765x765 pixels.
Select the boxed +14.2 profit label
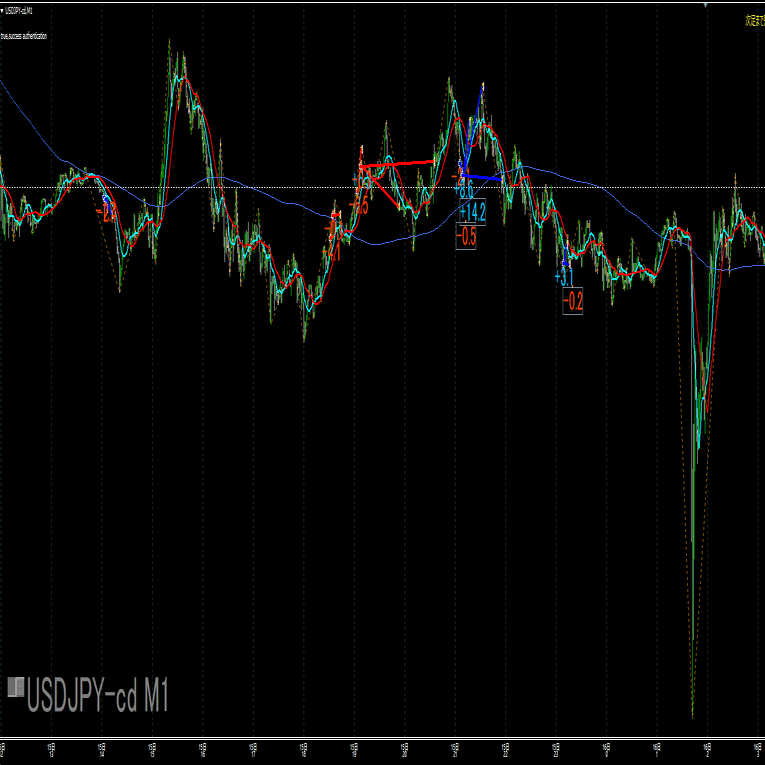(x=473, y=212)
